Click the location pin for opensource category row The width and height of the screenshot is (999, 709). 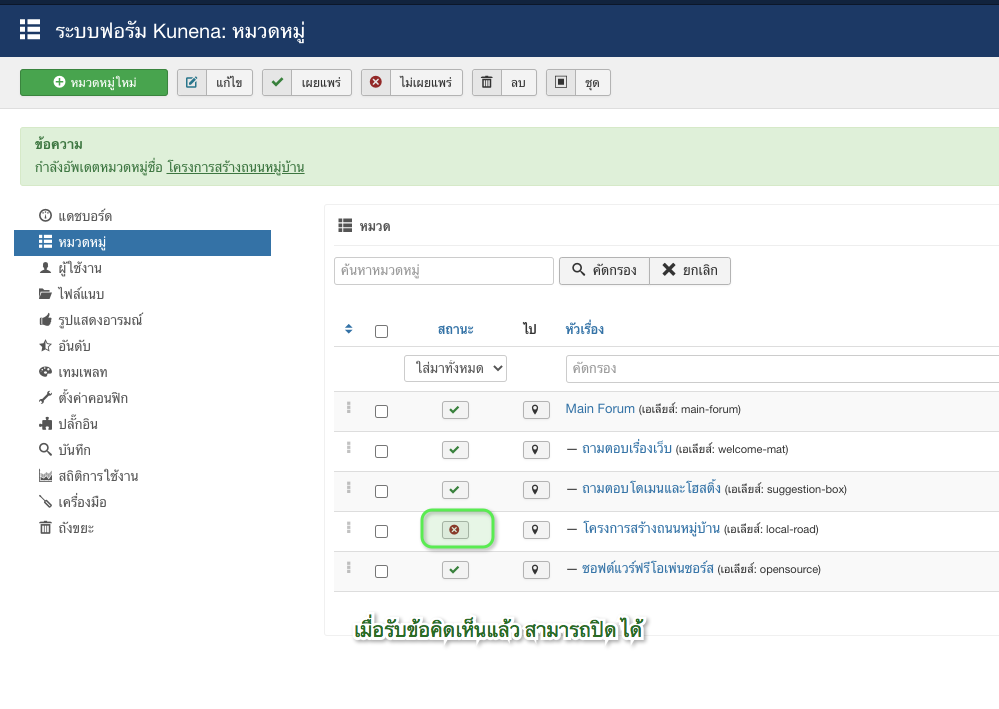(x=536, y=569)
